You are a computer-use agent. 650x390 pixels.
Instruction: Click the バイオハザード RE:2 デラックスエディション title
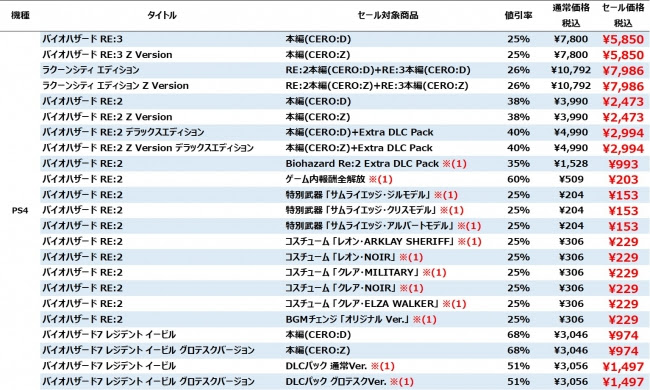[123, 132]
